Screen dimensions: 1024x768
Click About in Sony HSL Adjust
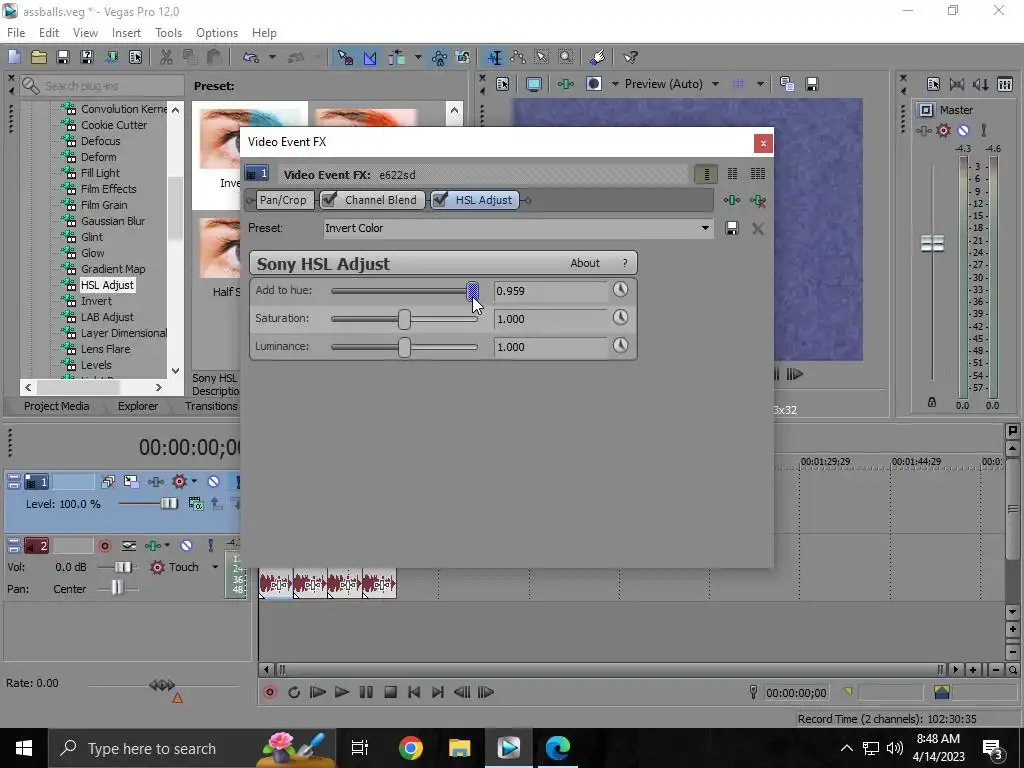click(584, 263)
